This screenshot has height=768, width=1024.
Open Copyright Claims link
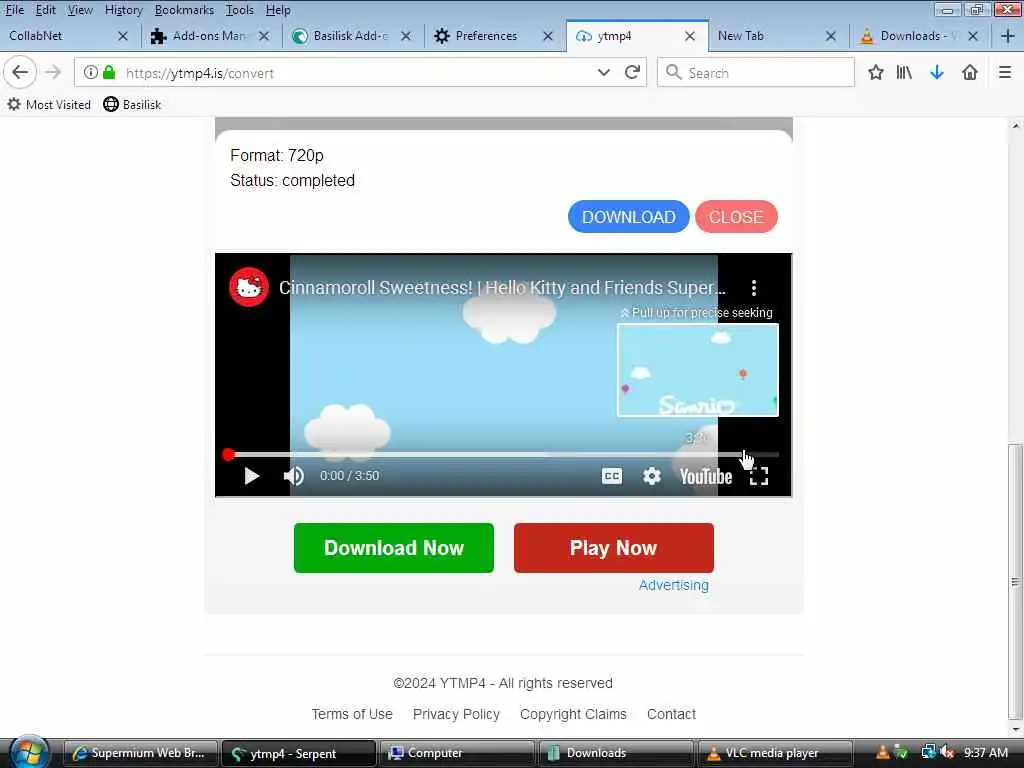click(573, 714)
